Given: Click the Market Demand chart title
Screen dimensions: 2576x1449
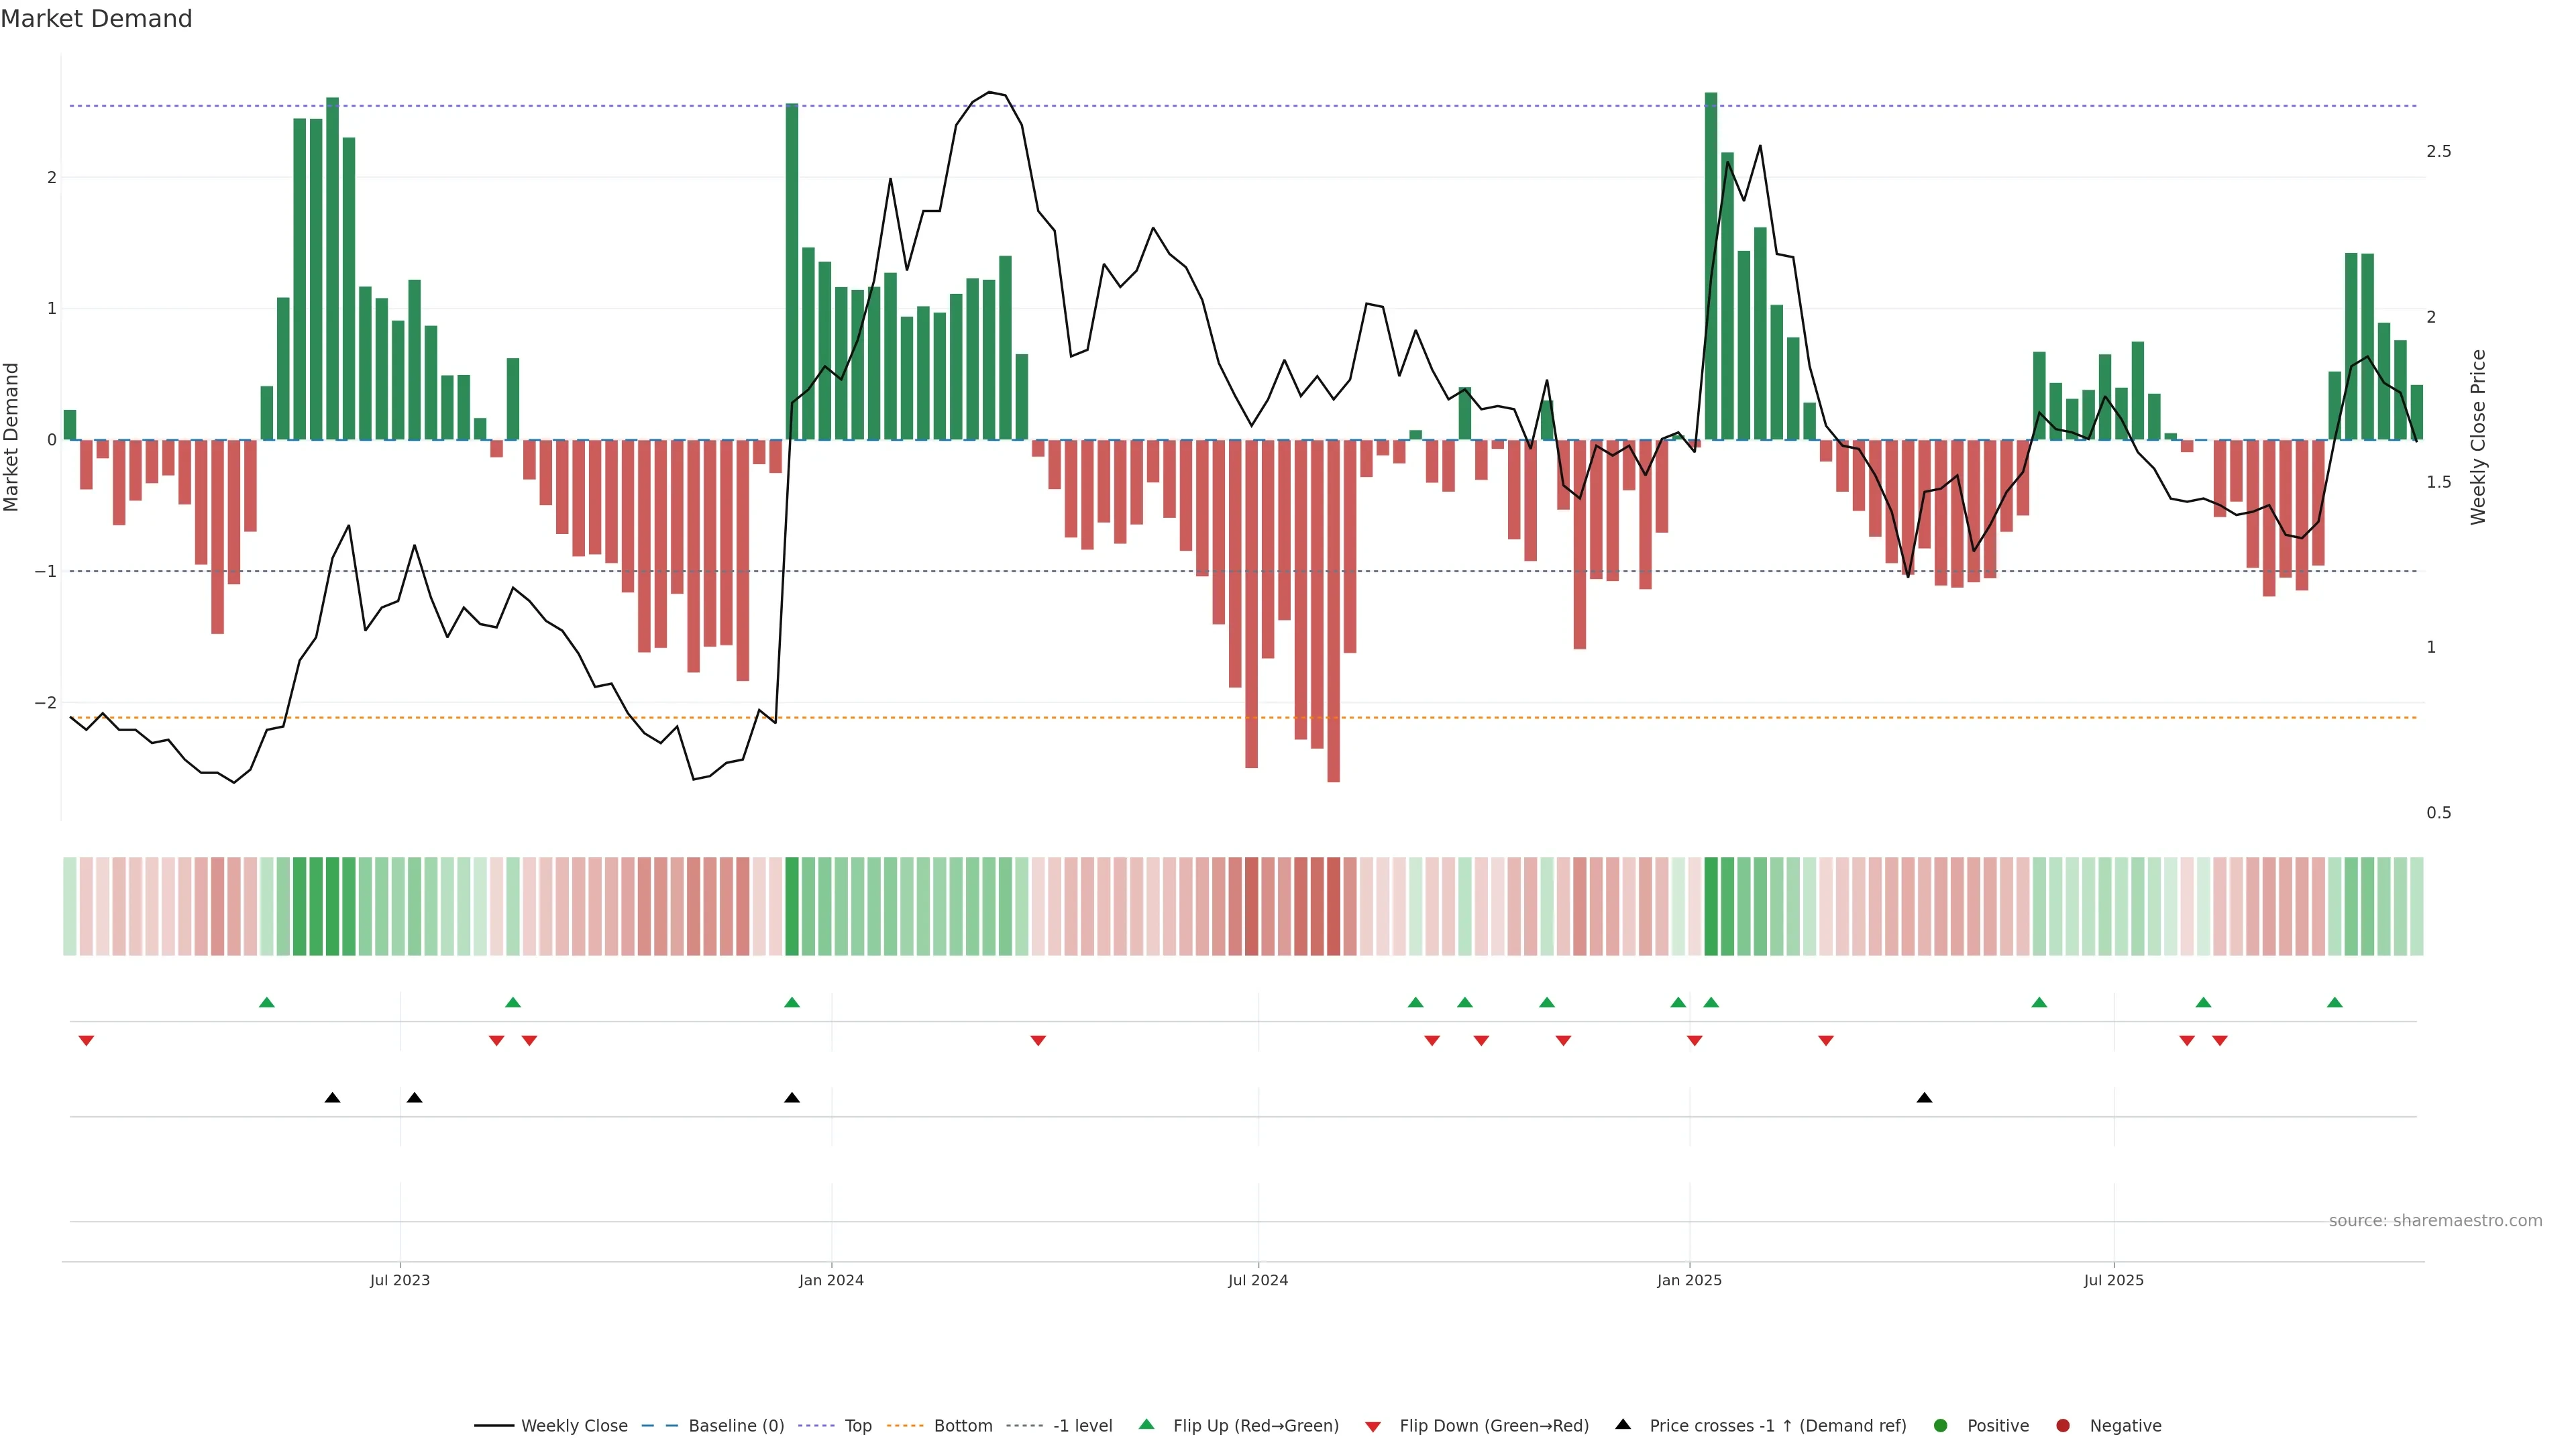Looking at the screenshot, I should [96, 19].
